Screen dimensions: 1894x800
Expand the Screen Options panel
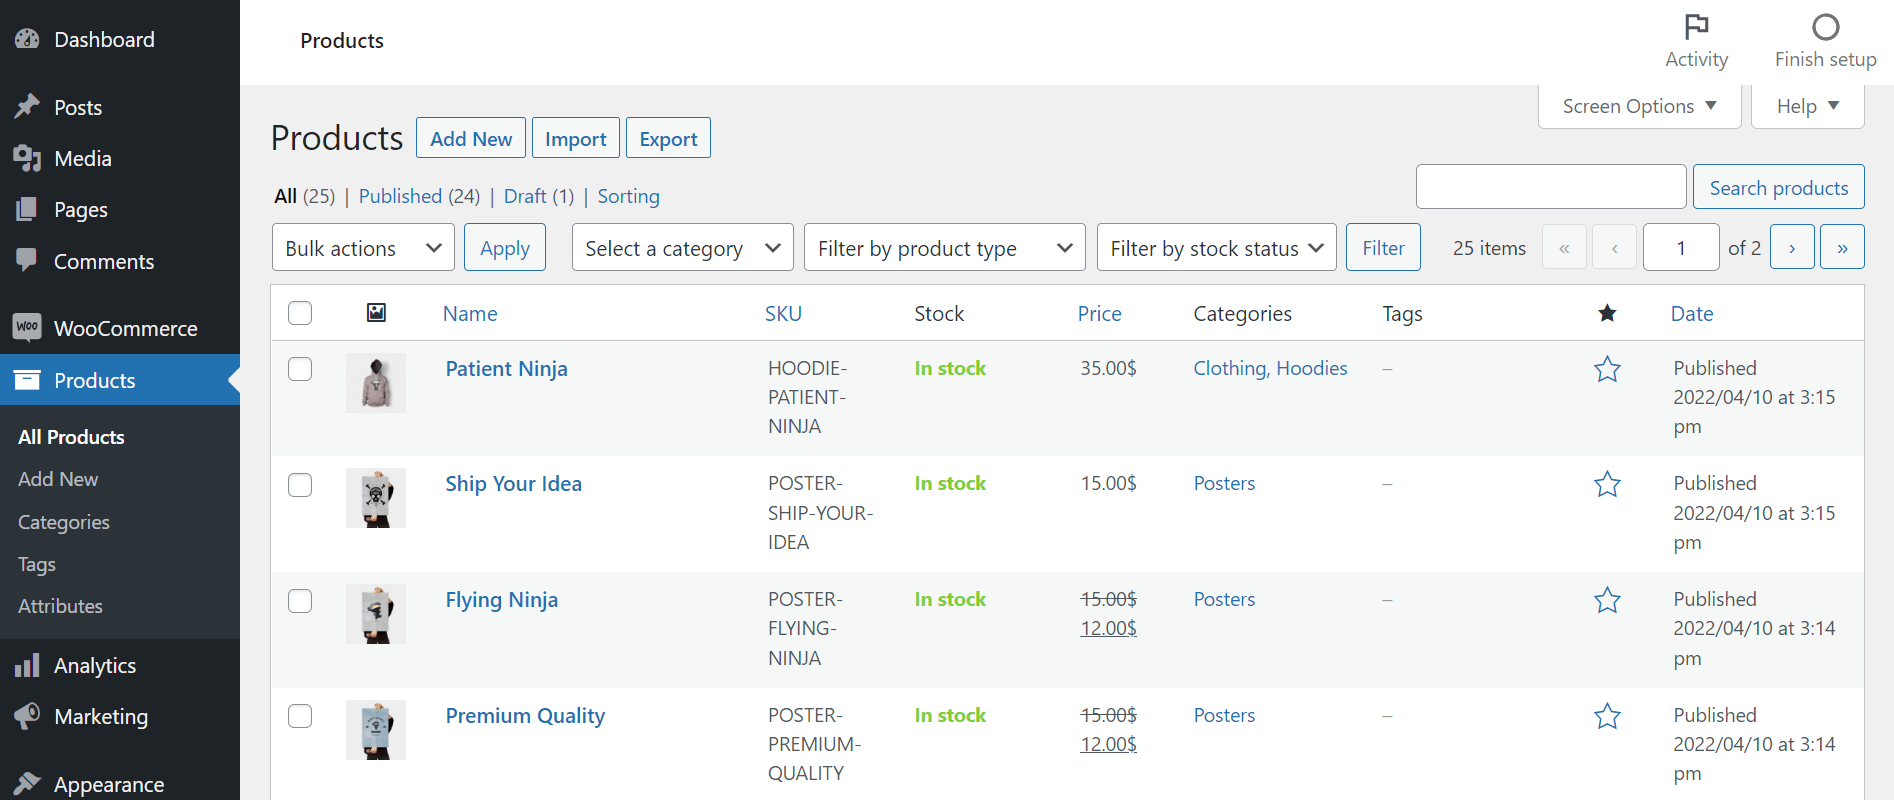click(1639, 106)
